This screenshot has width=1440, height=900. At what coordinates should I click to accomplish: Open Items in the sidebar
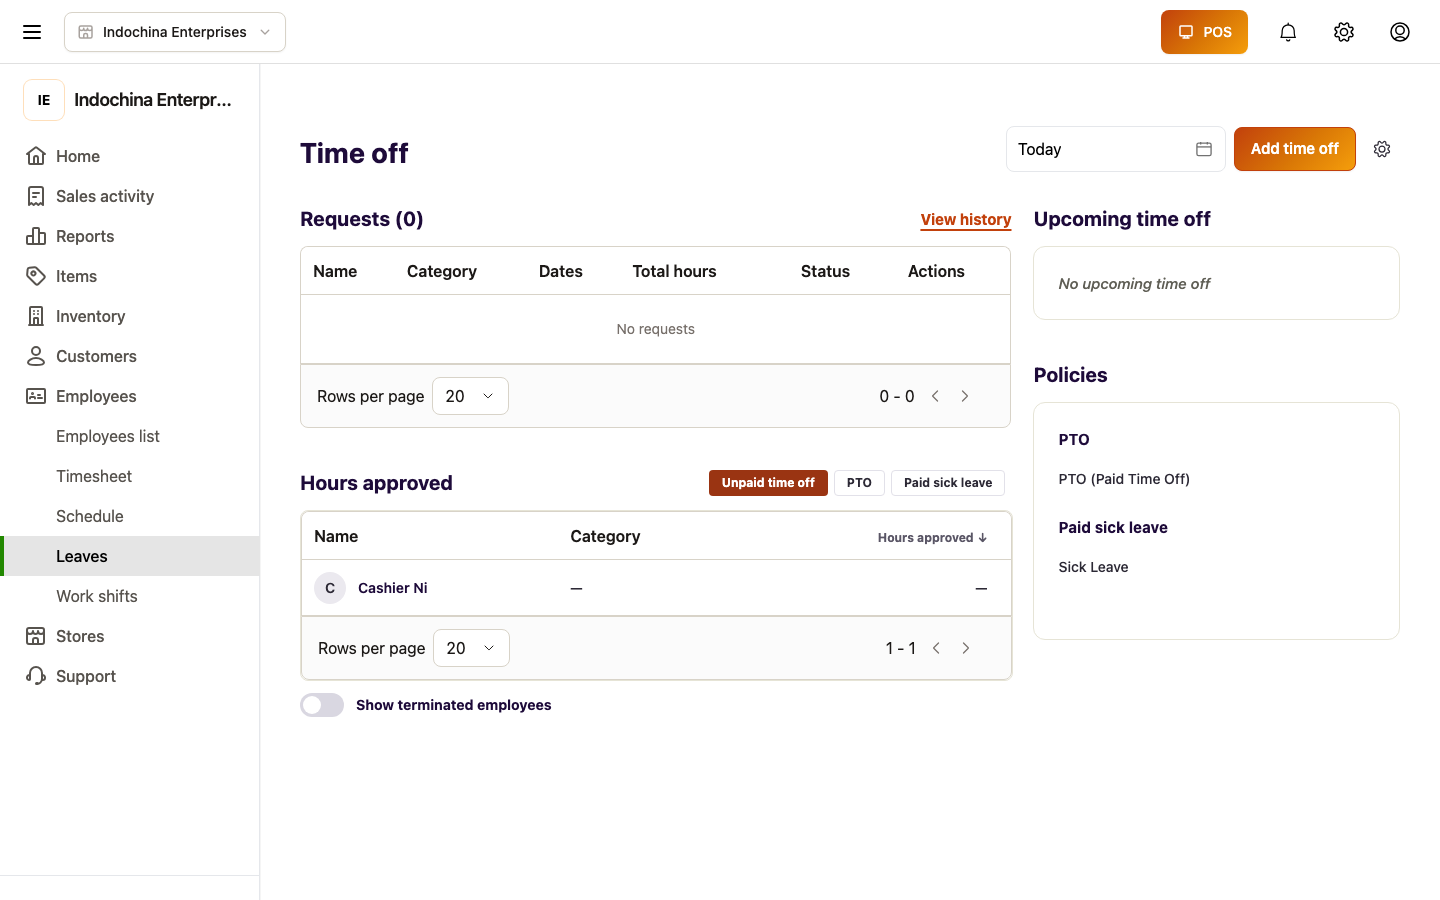pos(130,276)
